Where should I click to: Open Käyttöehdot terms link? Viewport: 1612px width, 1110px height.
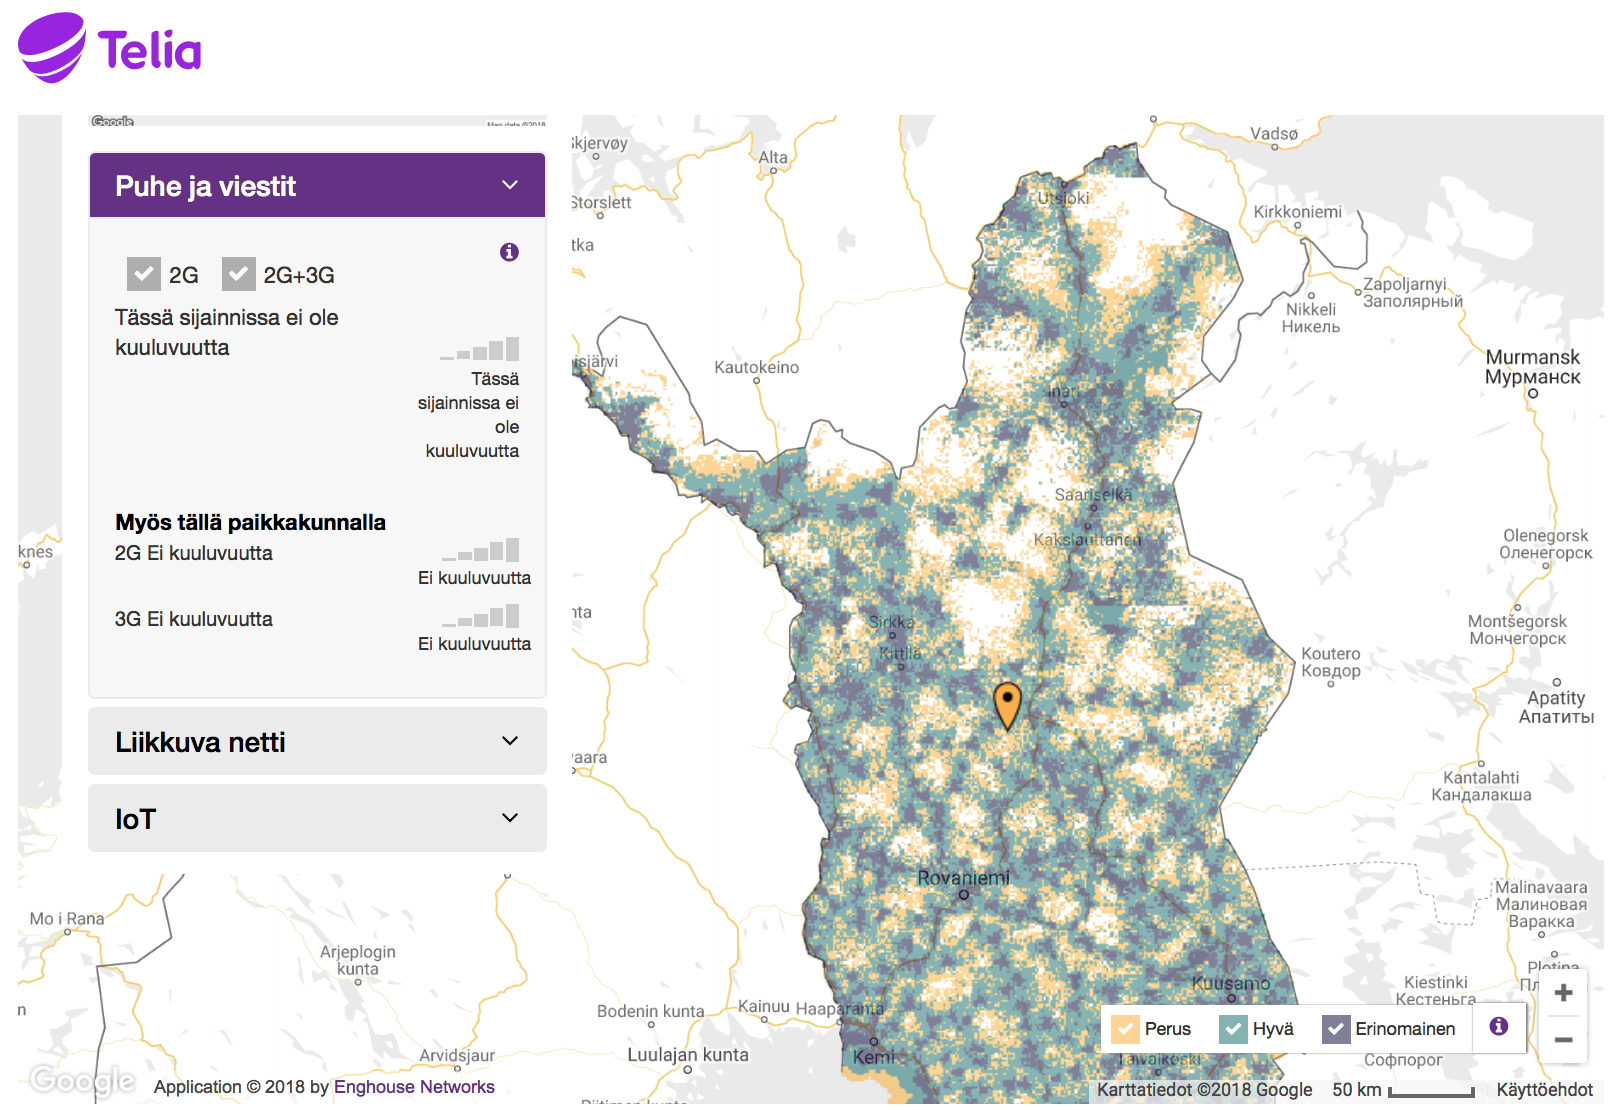coord(1544,1090)
